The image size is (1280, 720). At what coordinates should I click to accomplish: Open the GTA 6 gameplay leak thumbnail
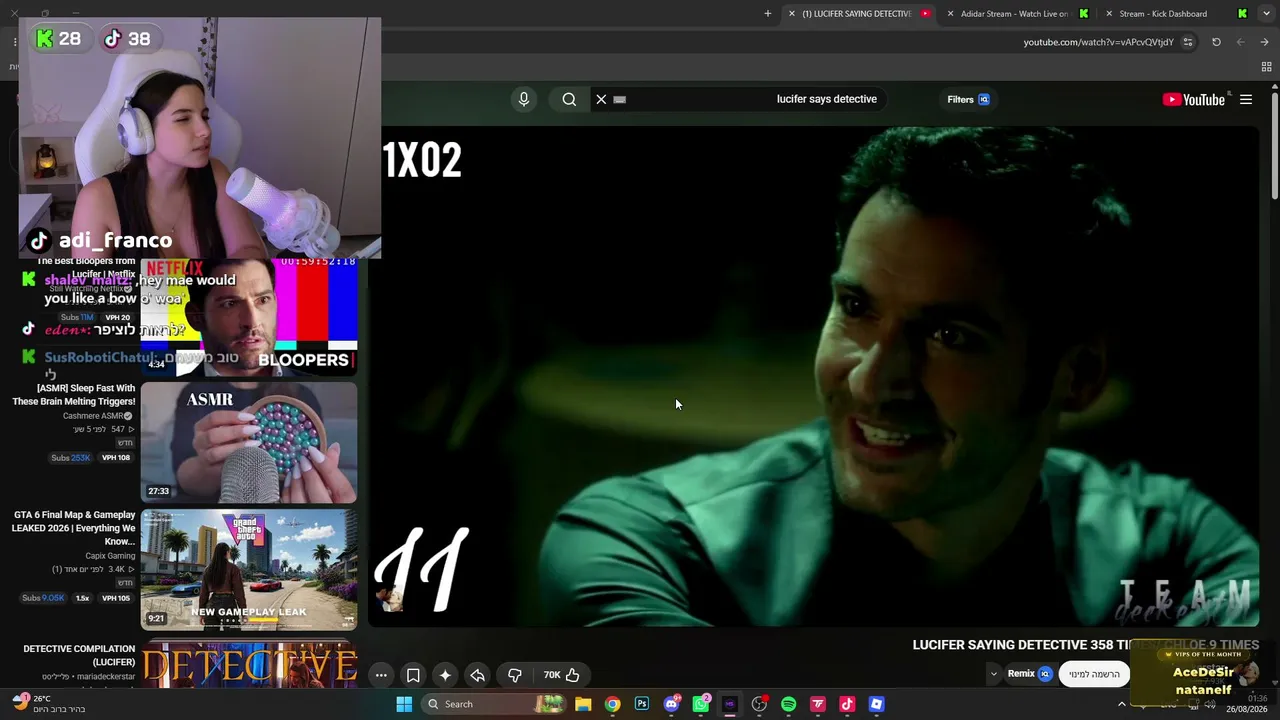tap(249, 569)
